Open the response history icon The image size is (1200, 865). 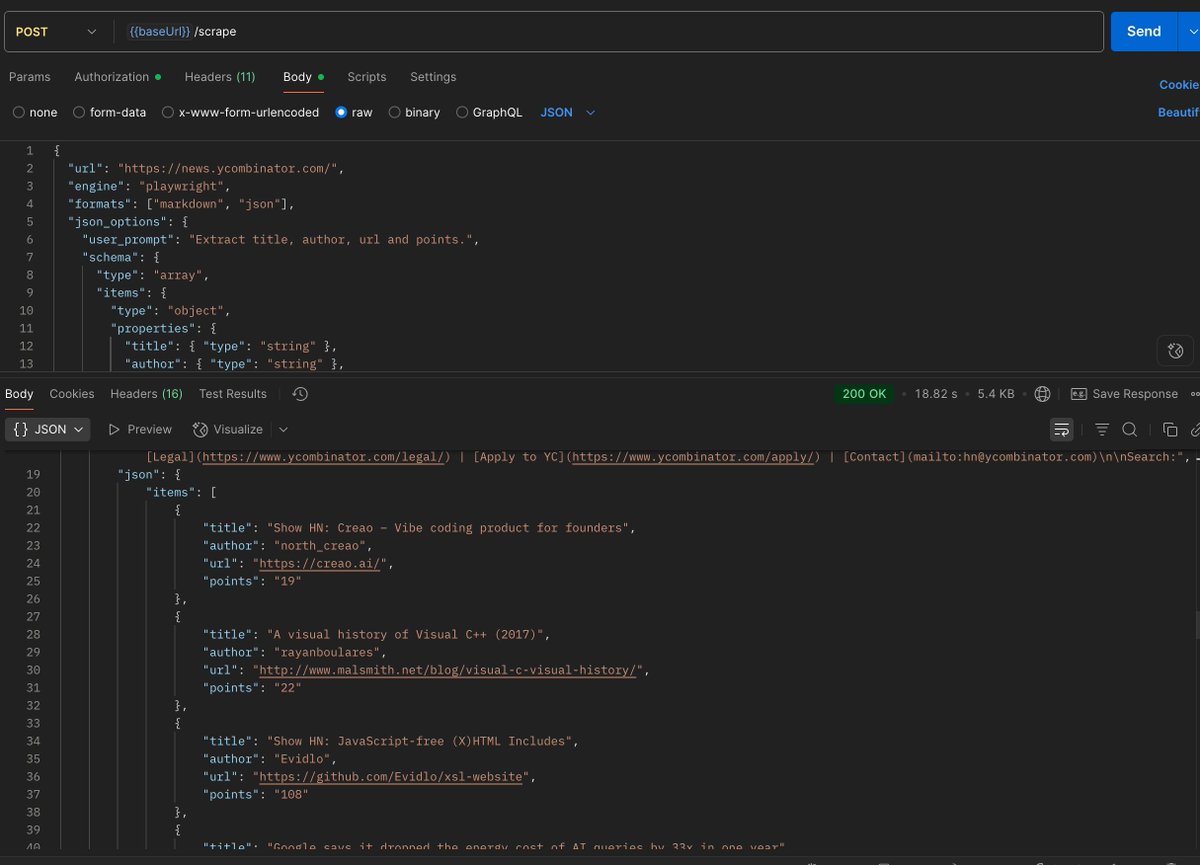click(300, 394)
